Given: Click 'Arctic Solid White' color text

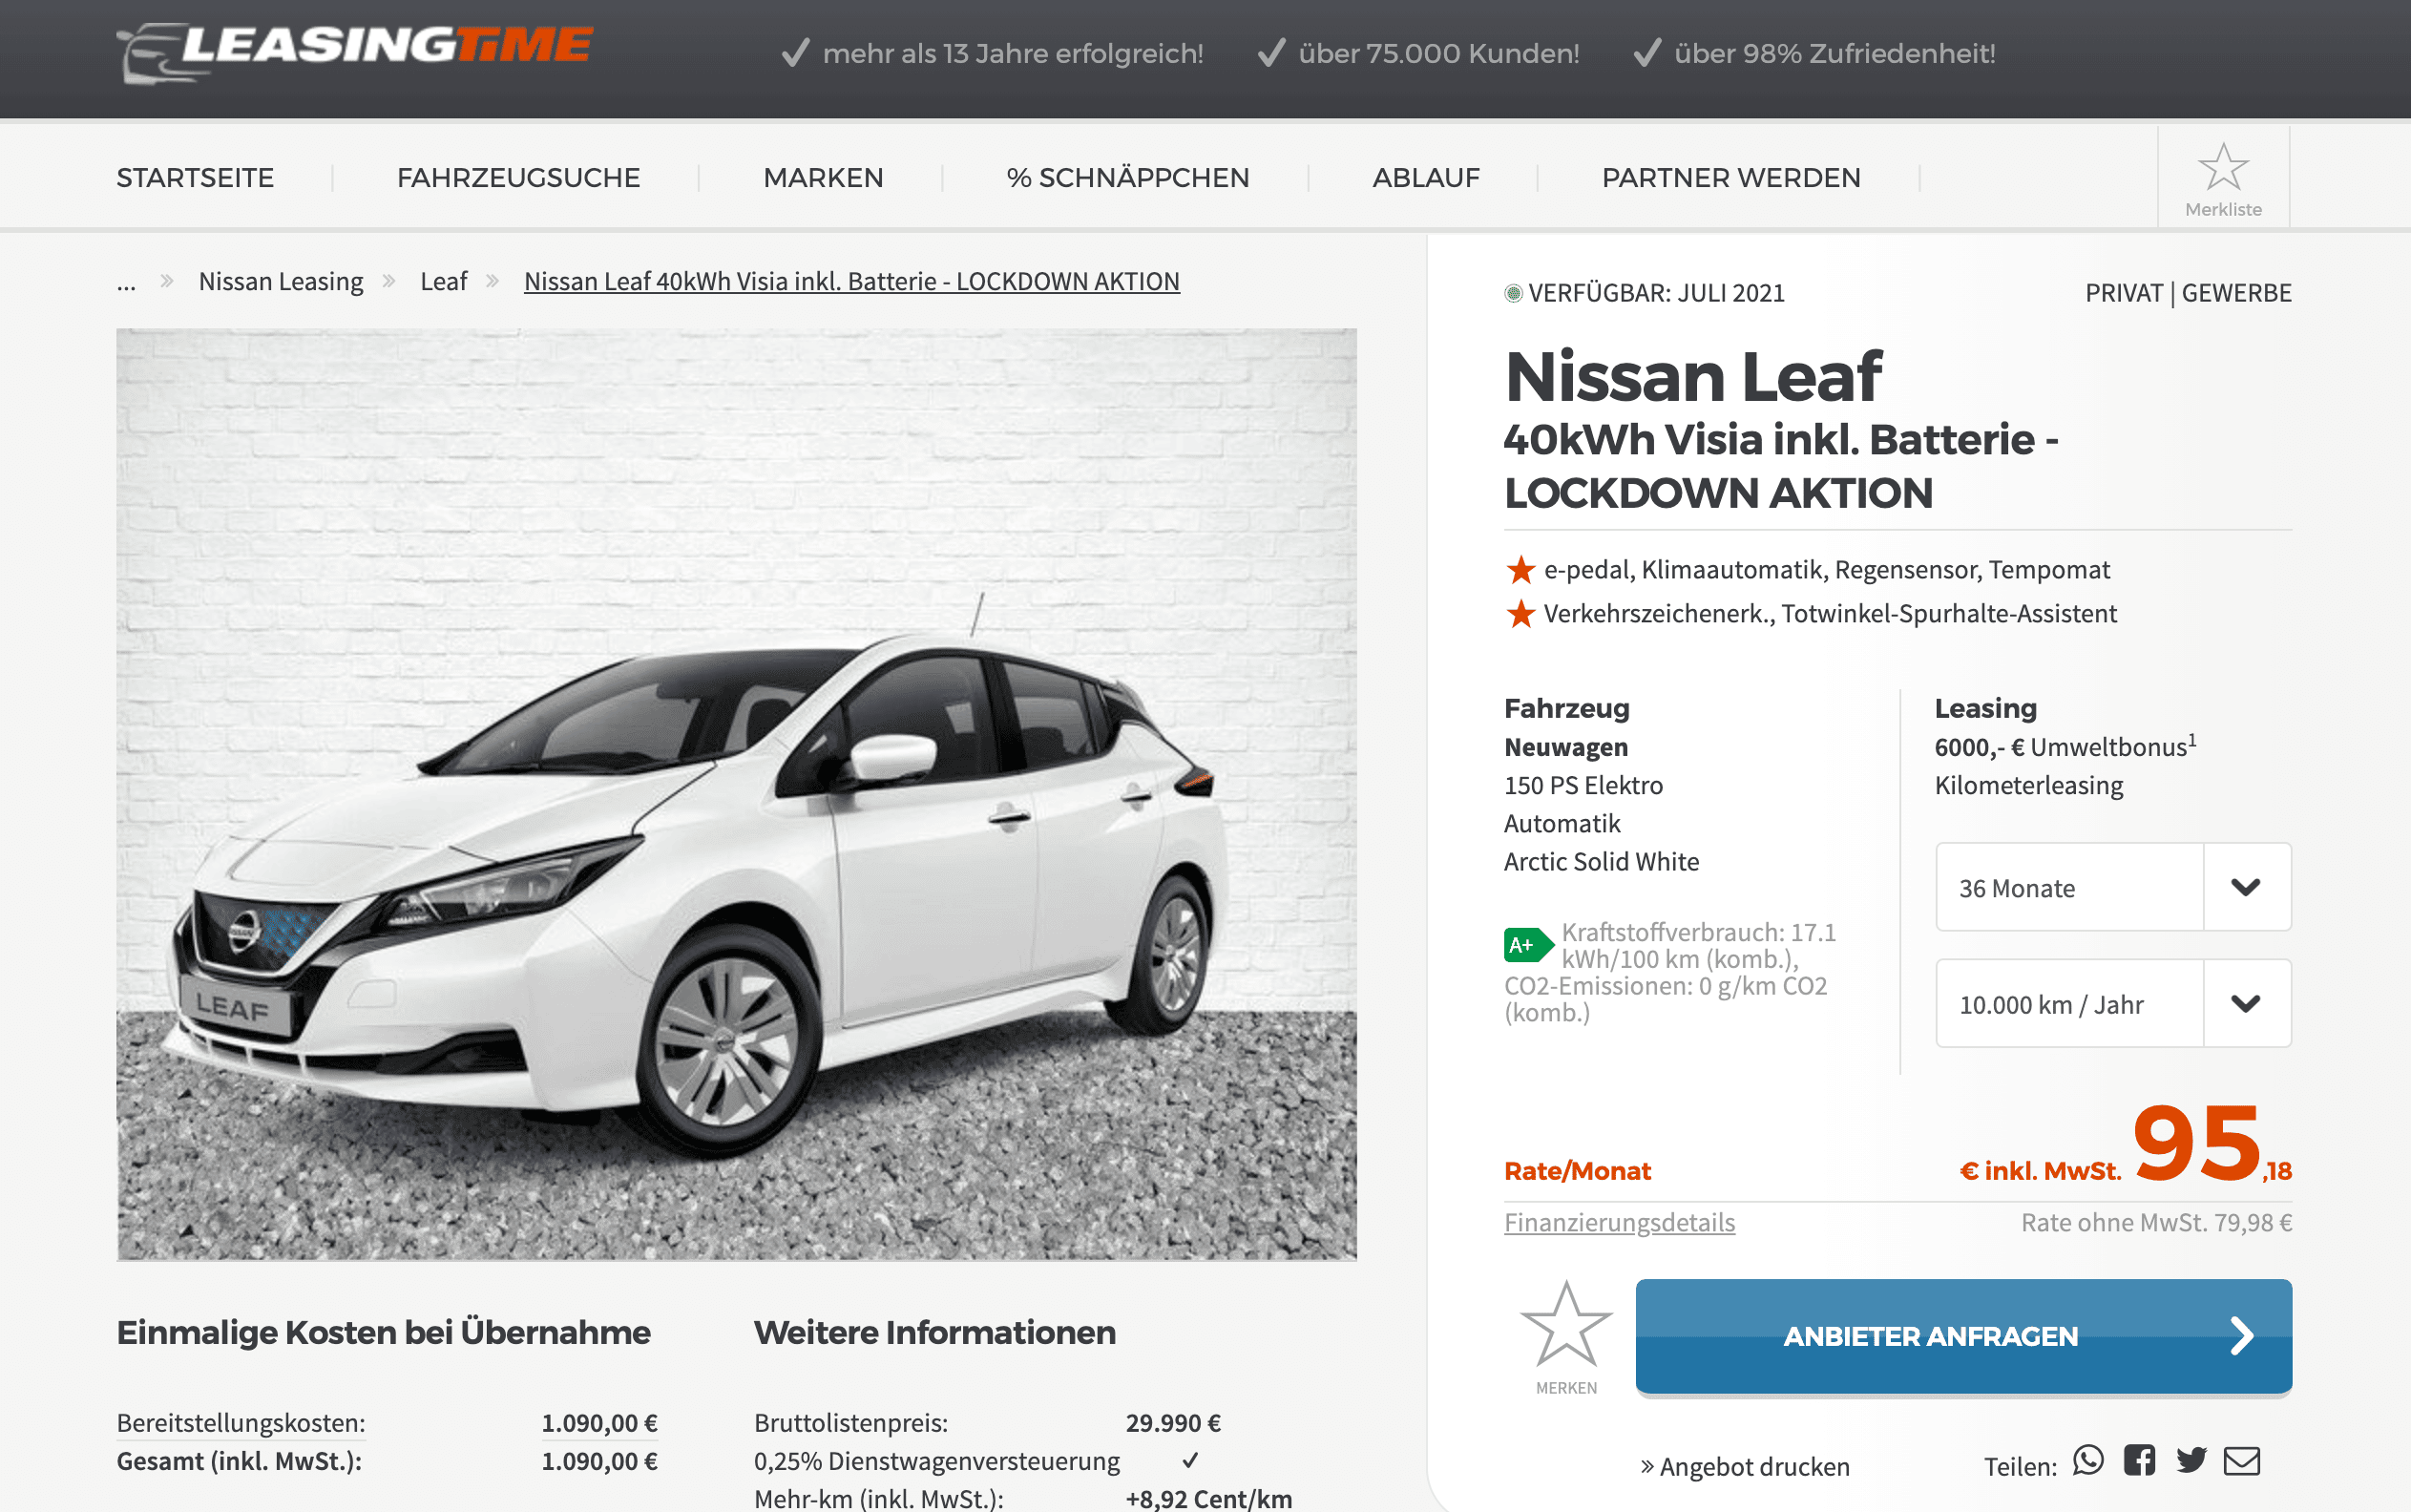Looking at the screenshot, I should (x=1601, y=862).
